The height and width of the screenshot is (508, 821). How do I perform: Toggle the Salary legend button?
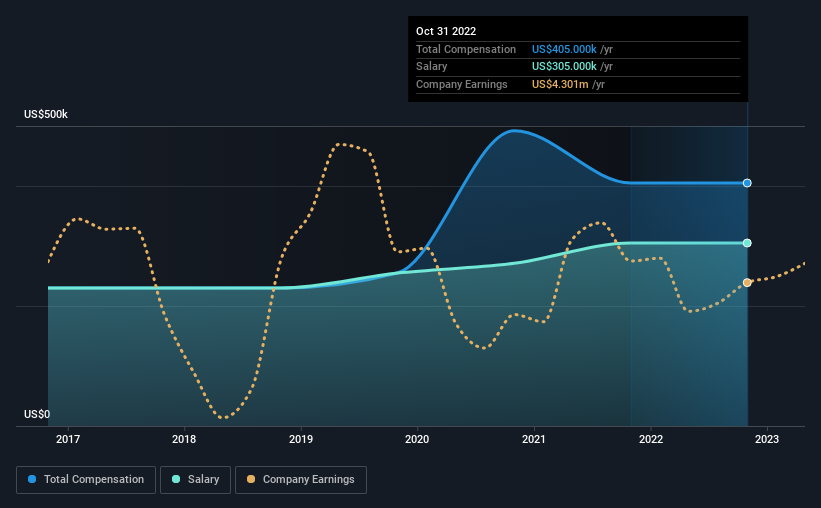click(x=195, y=480)
